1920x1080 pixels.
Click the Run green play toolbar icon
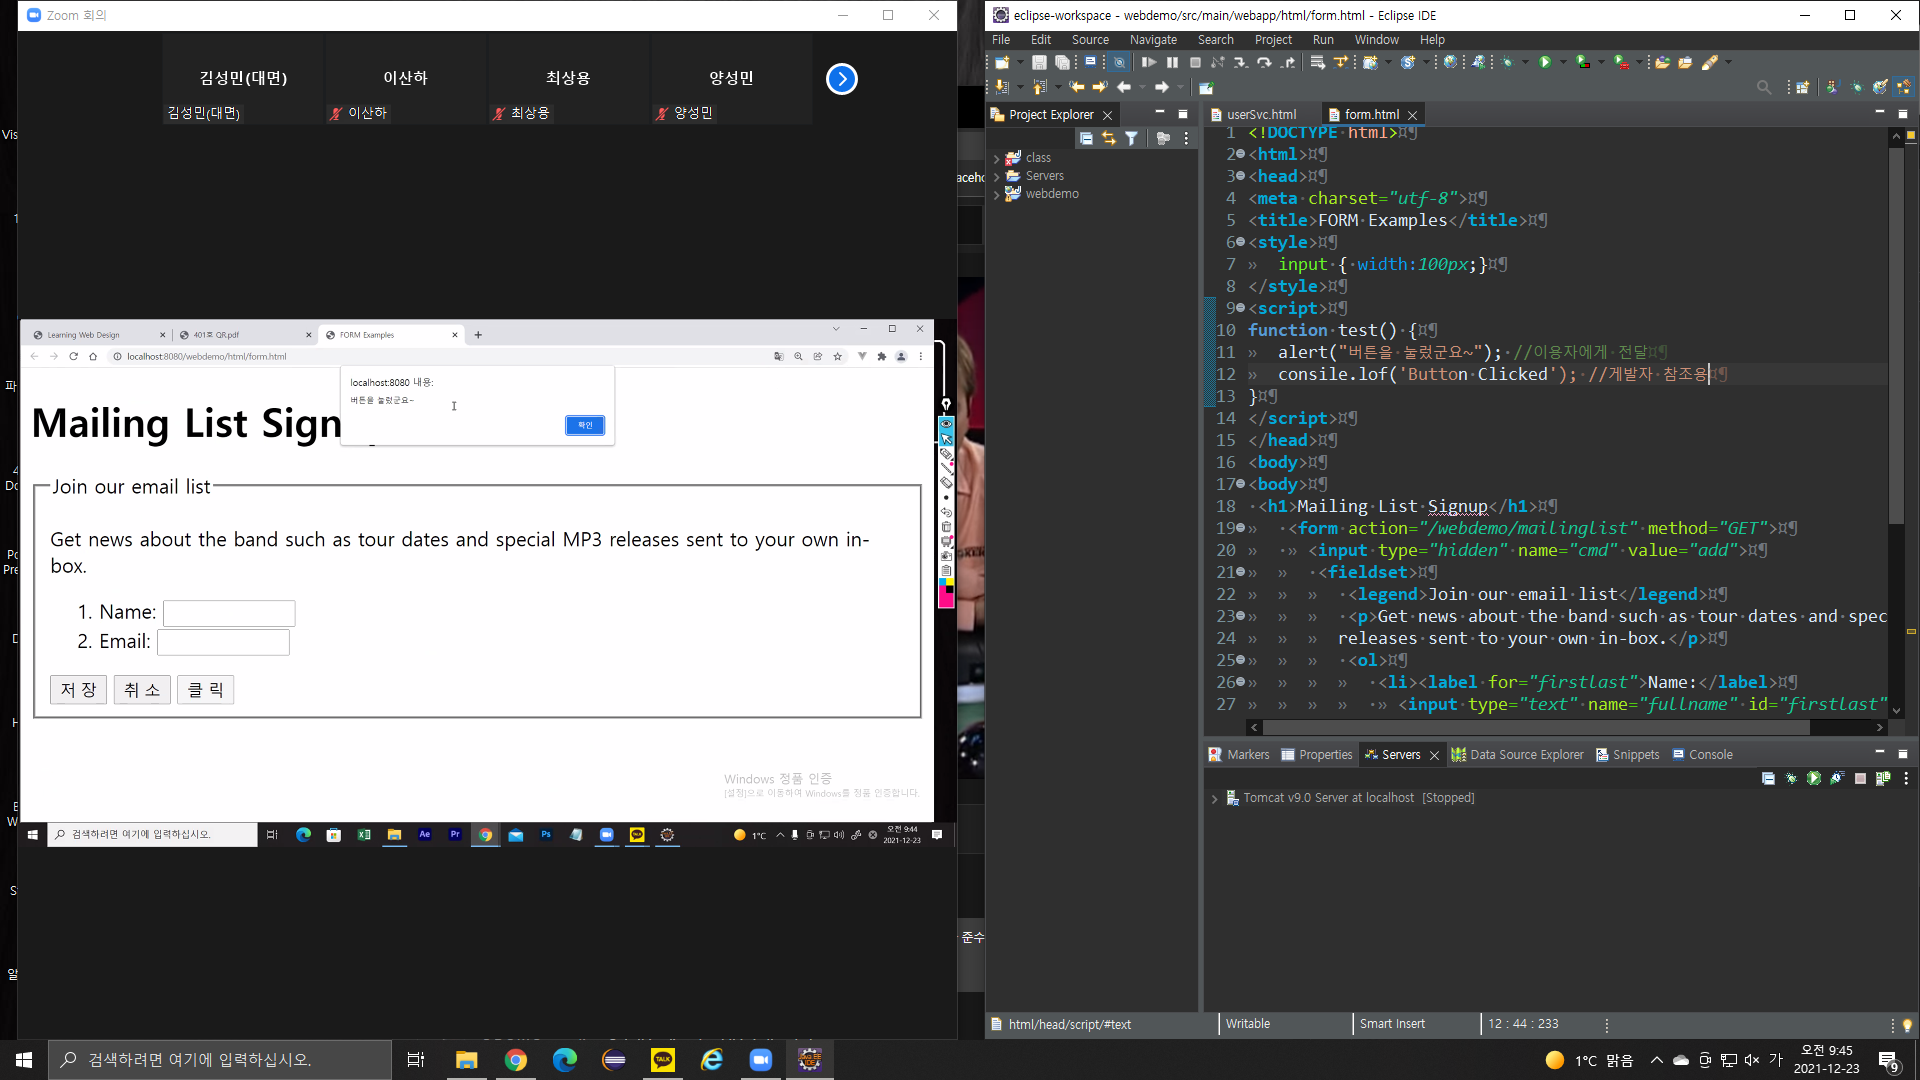[1545, 62]
